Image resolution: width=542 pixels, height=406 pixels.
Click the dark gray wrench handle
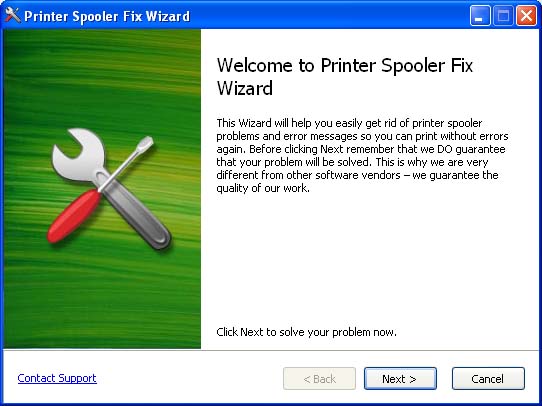pyautogui.click(x=138, y=214)
